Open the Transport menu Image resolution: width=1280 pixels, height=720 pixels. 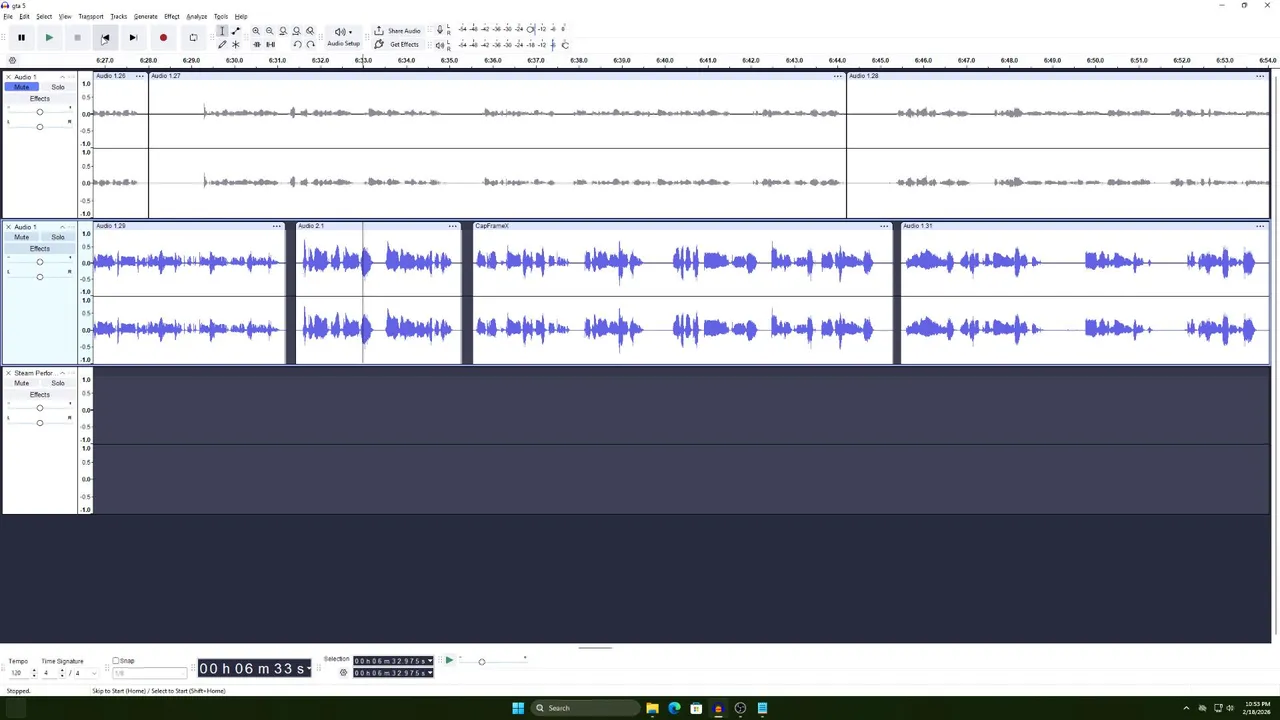coord(91,17)
